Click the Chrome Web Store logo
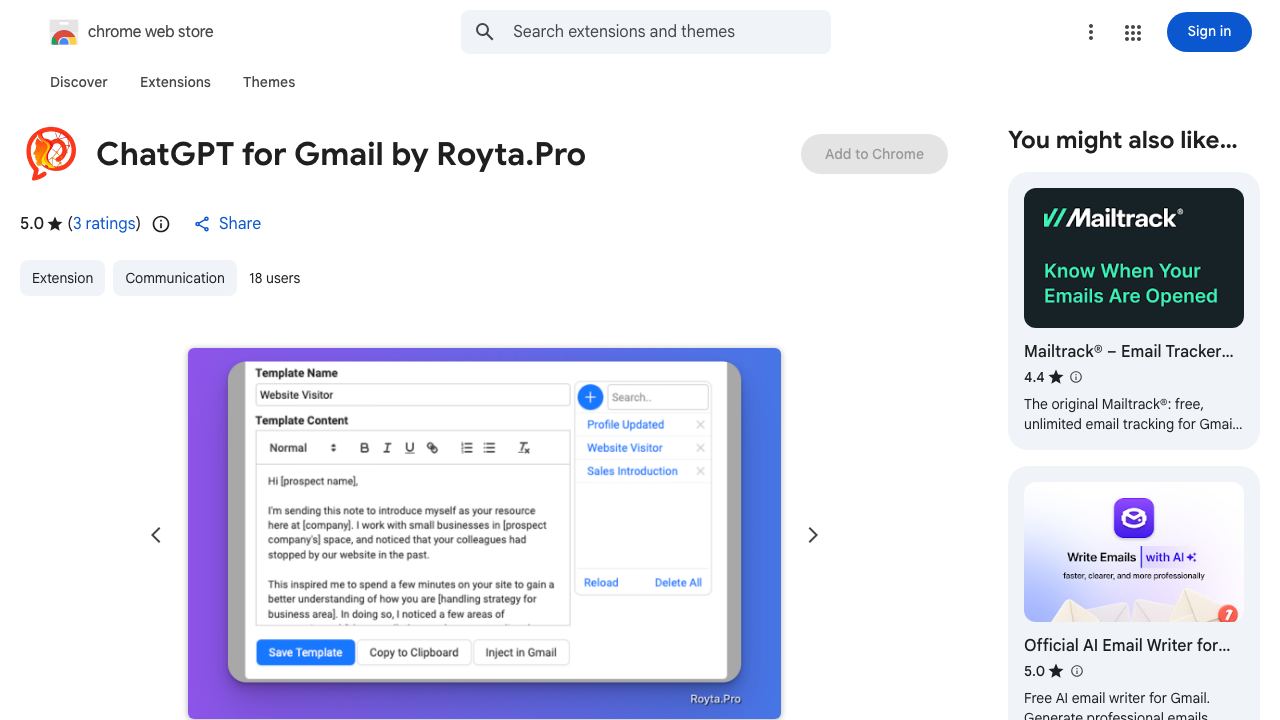This screenshot has width=1280, height=720. tap(64, 32)
